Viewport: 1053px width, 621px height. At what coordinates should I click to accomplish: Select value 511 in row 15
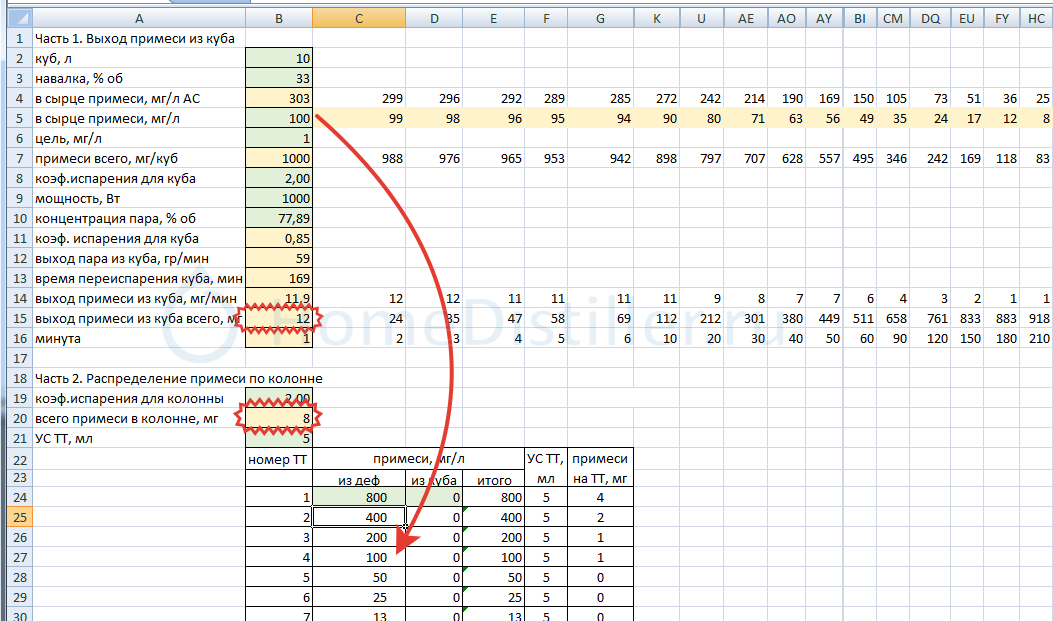point(860,318)
